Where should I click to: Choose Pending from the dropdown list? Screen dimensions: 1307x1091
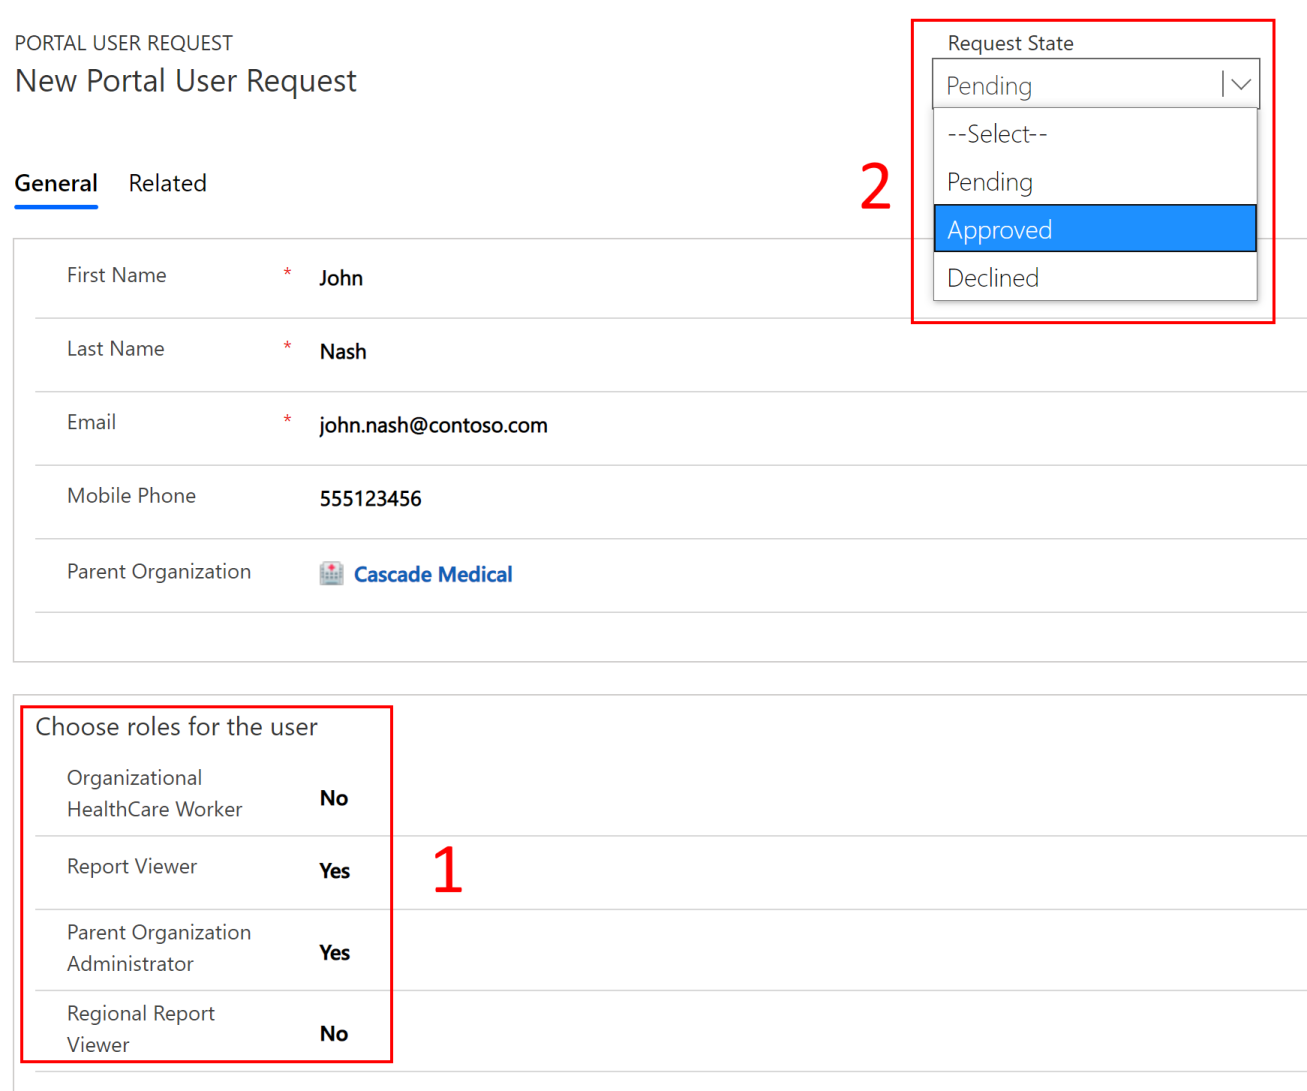click(x=1095, y=182)
